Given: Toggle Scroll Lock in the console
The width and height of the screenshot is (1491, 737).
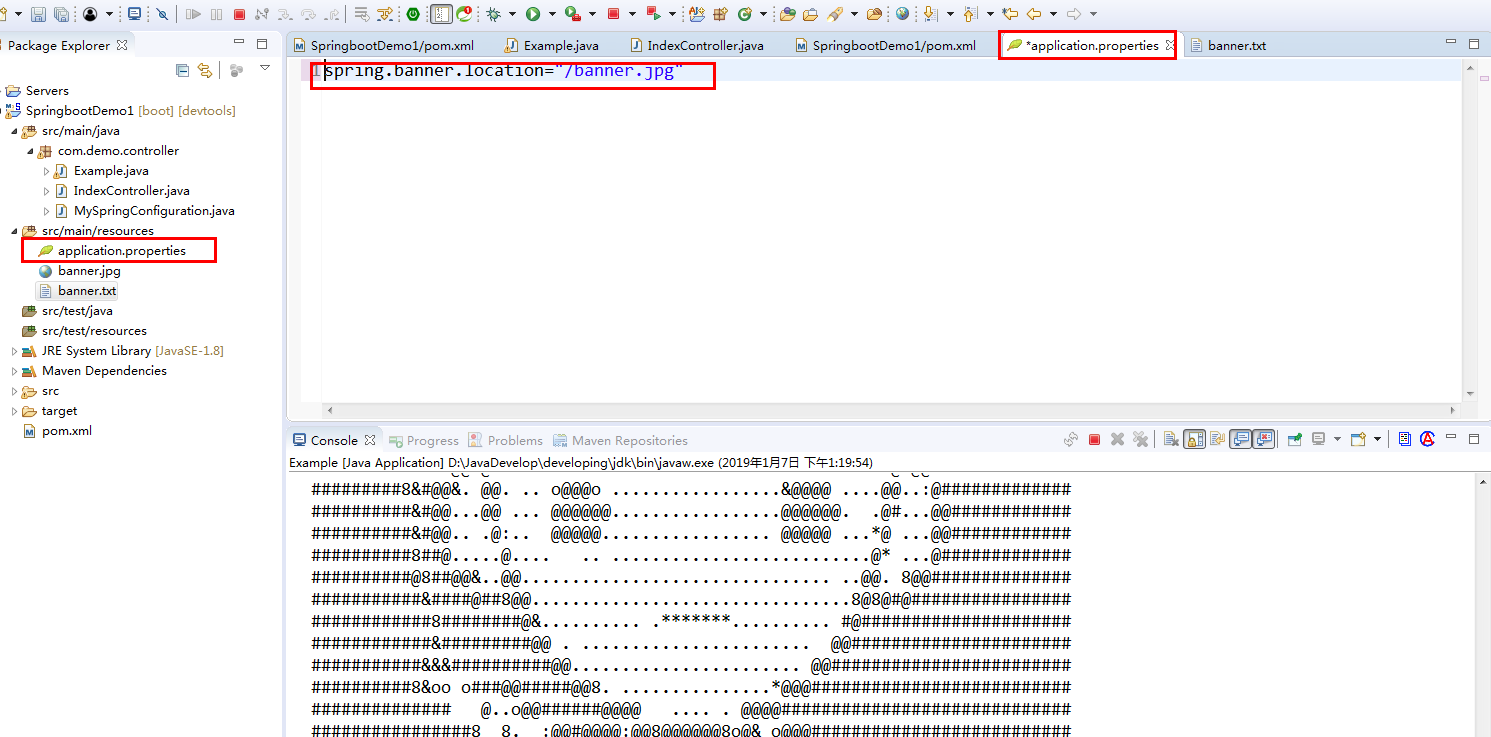Looking at the screenshot, I should [x=1194, y=439].
